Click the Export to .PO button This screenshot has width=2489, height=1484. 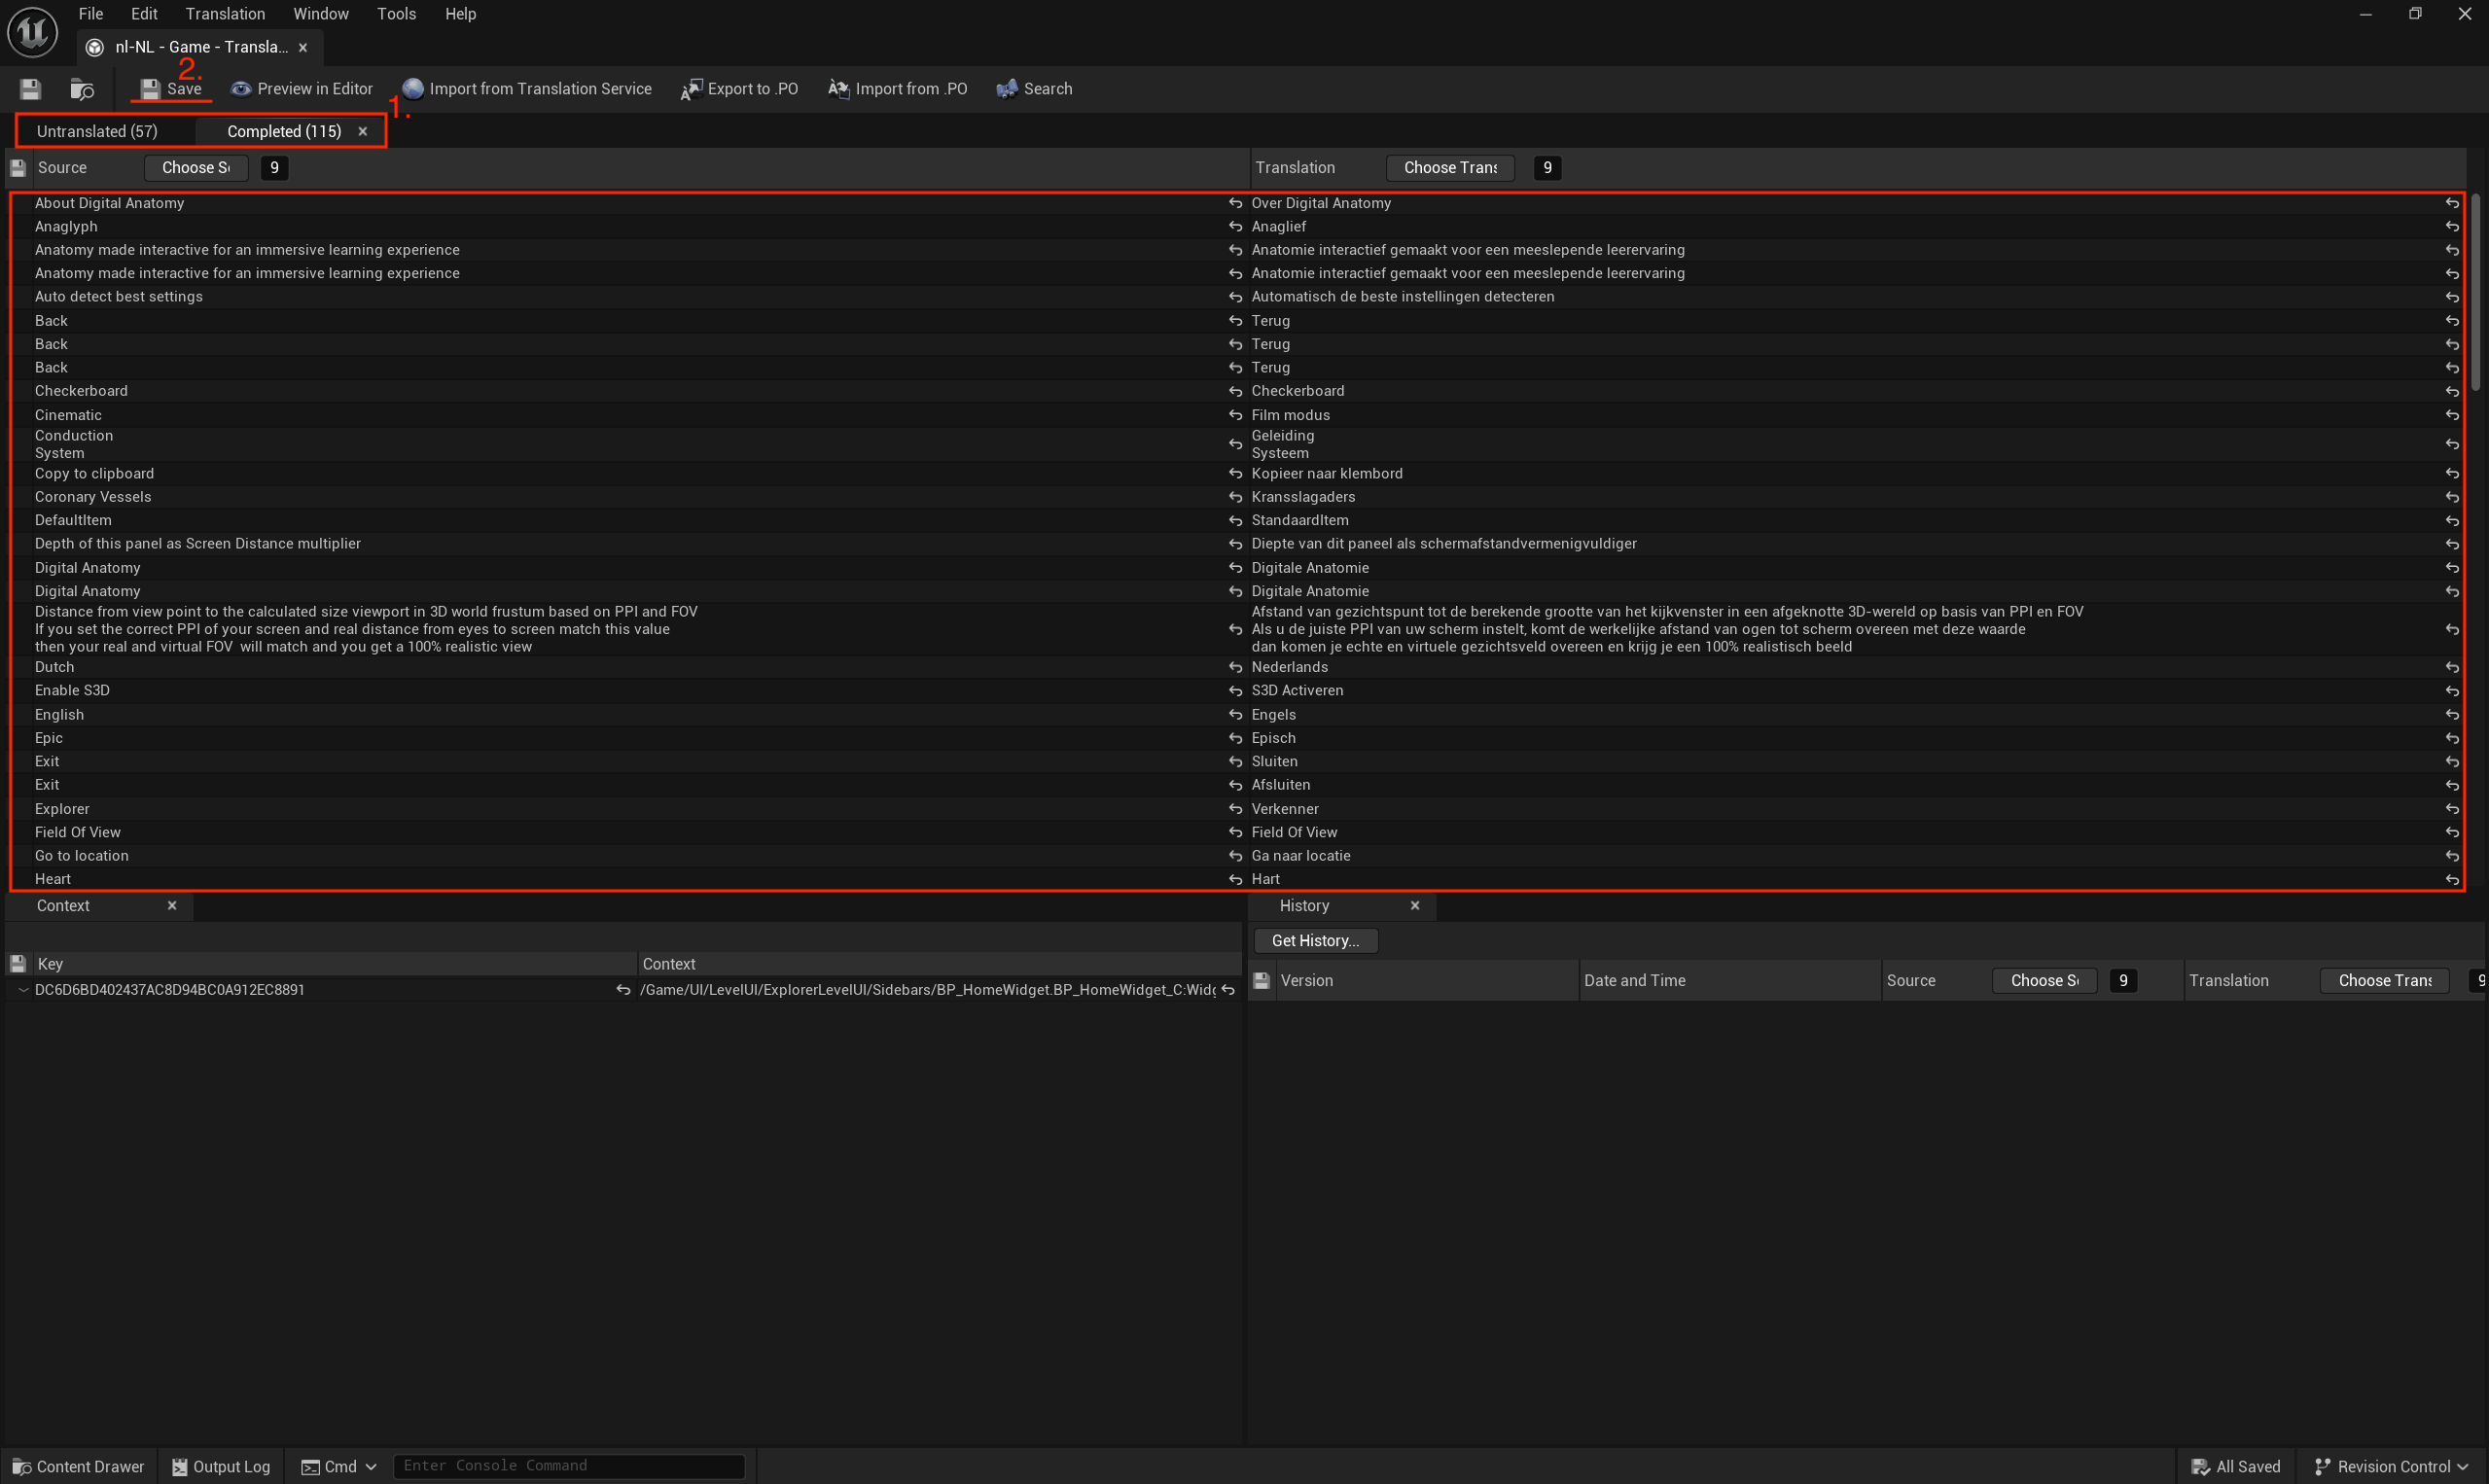click(x=739, y=89)
